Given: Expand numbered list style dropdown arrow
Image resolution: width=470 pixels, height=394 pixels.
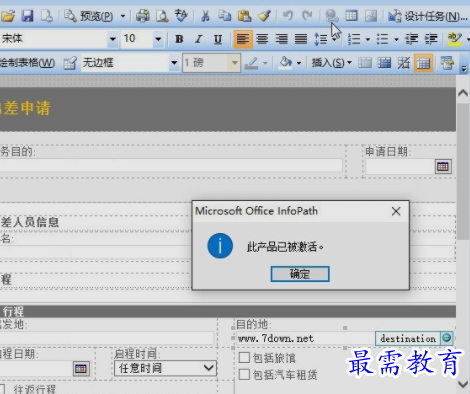Looking at the screenshot, I should tap(368, 39).
